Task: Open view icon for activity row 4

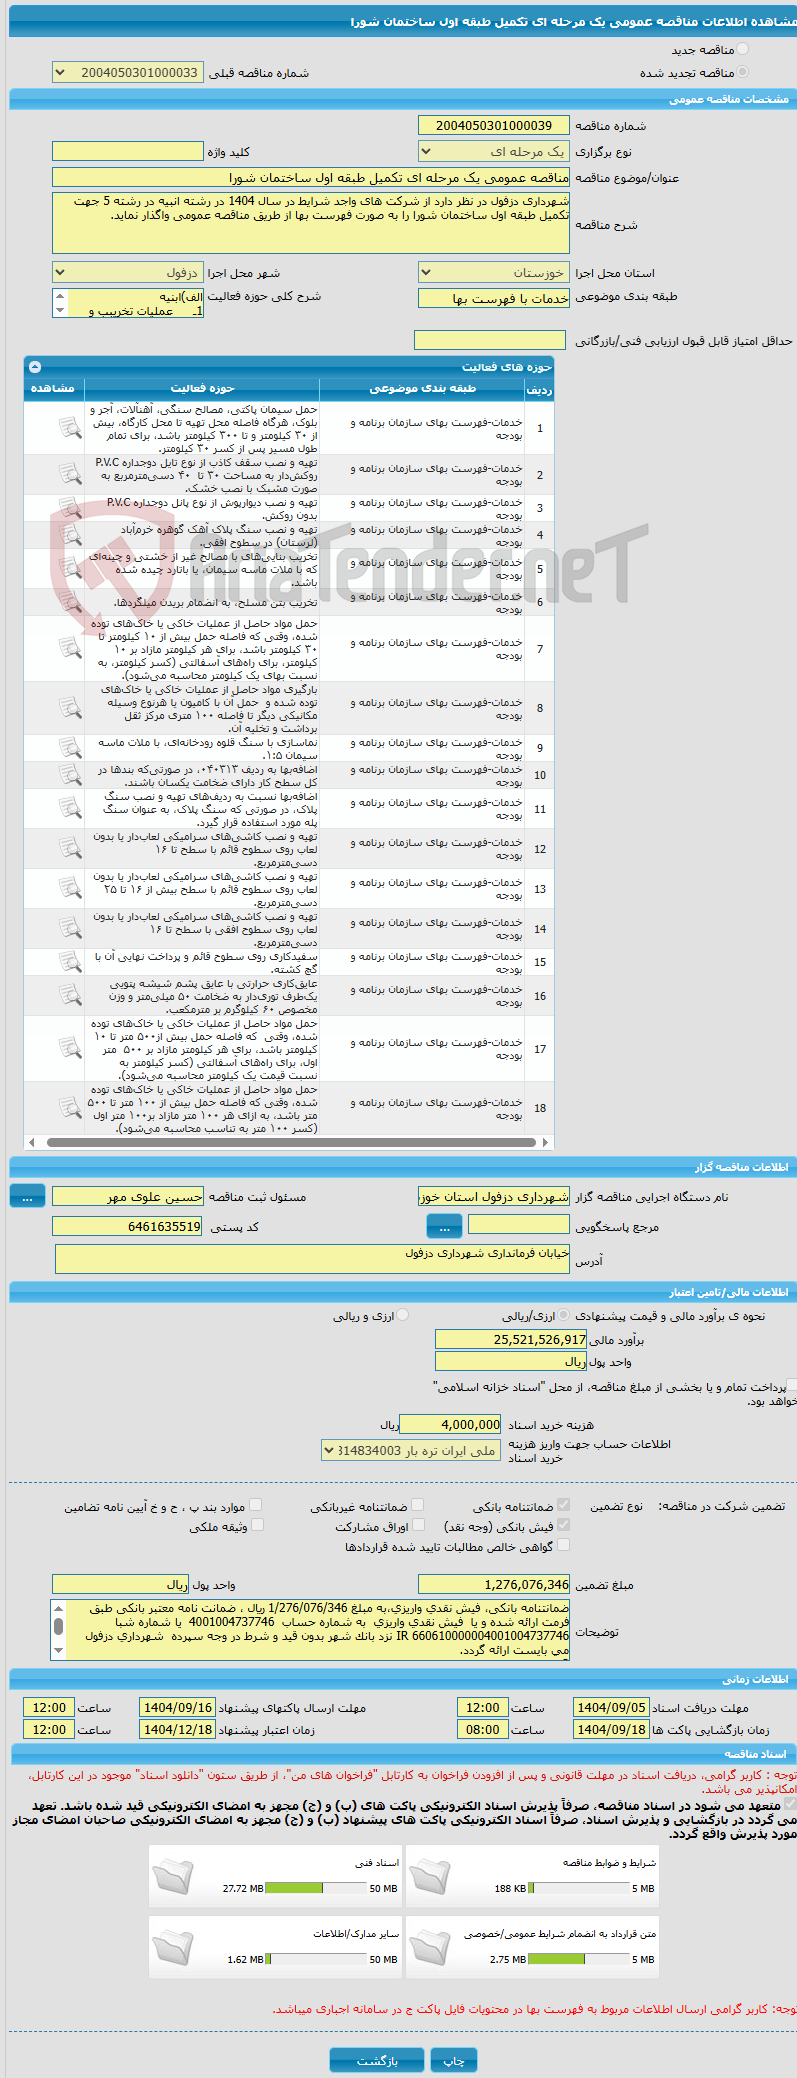Action: tap(69, 535)
